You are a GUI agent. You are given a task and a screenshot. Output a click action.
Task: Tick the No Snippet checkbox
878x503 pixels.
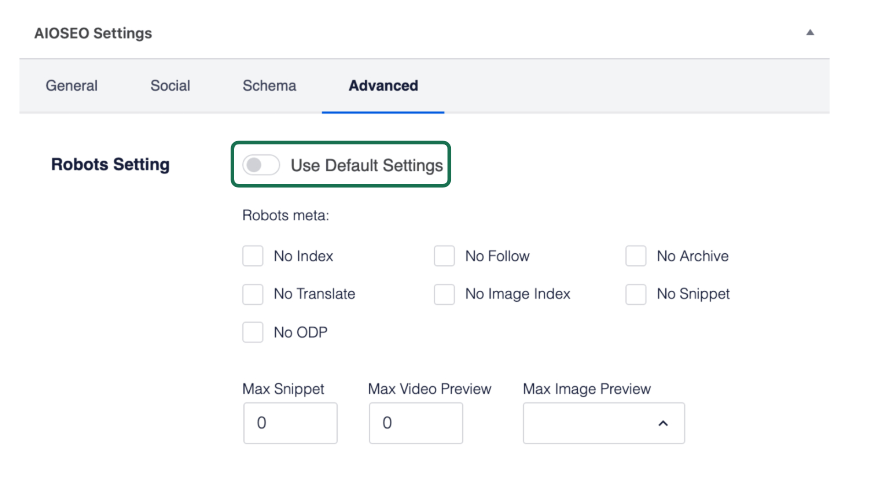click(x=636, y=294)
